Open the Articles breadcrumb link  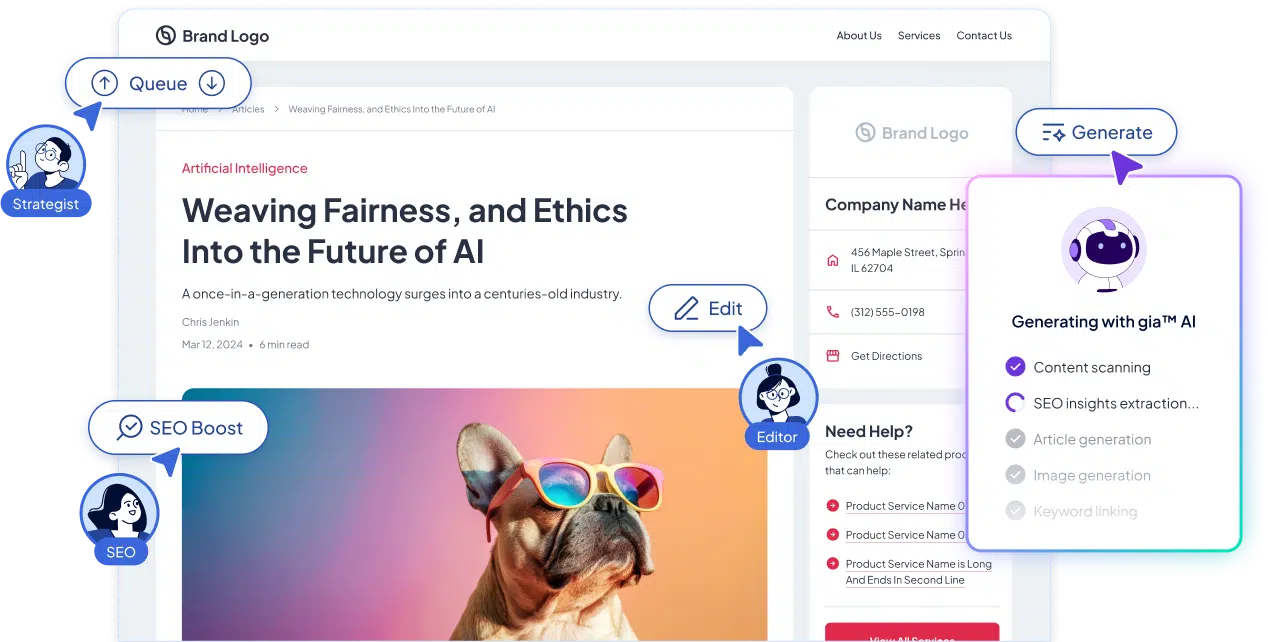(x=248, y=109)
